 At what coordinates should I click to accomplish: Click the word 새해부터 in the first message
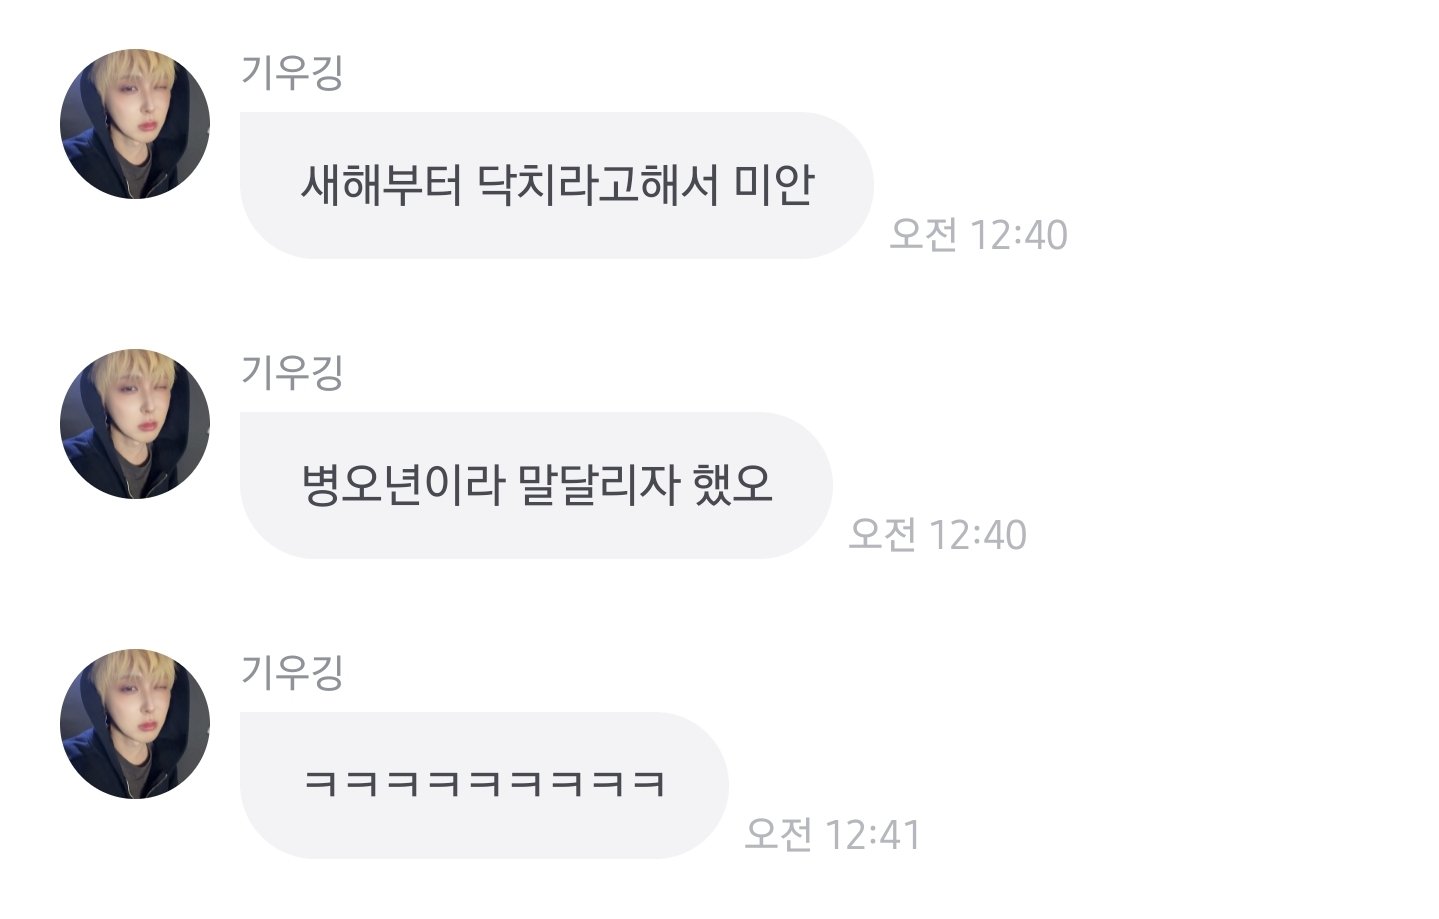tap(381, 185)
